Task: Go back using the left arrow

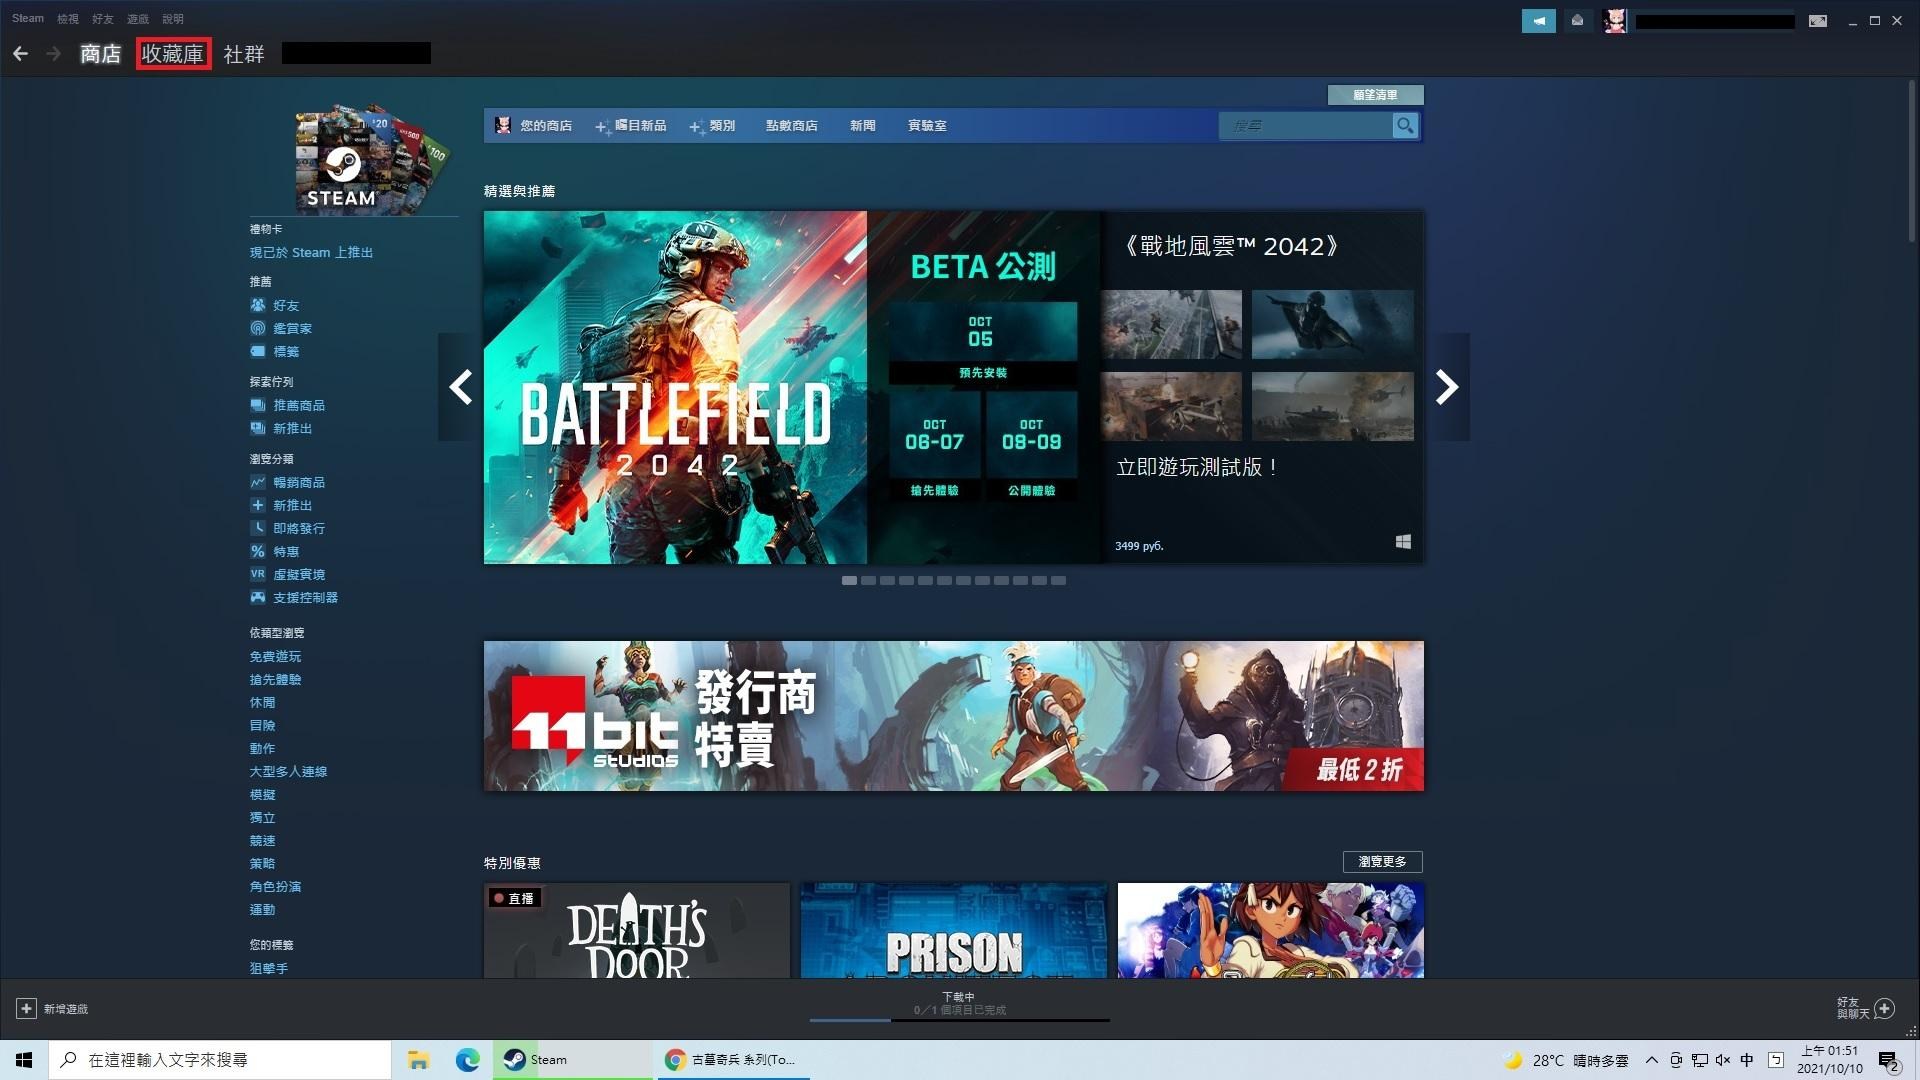Action: (x=21, y=54)
